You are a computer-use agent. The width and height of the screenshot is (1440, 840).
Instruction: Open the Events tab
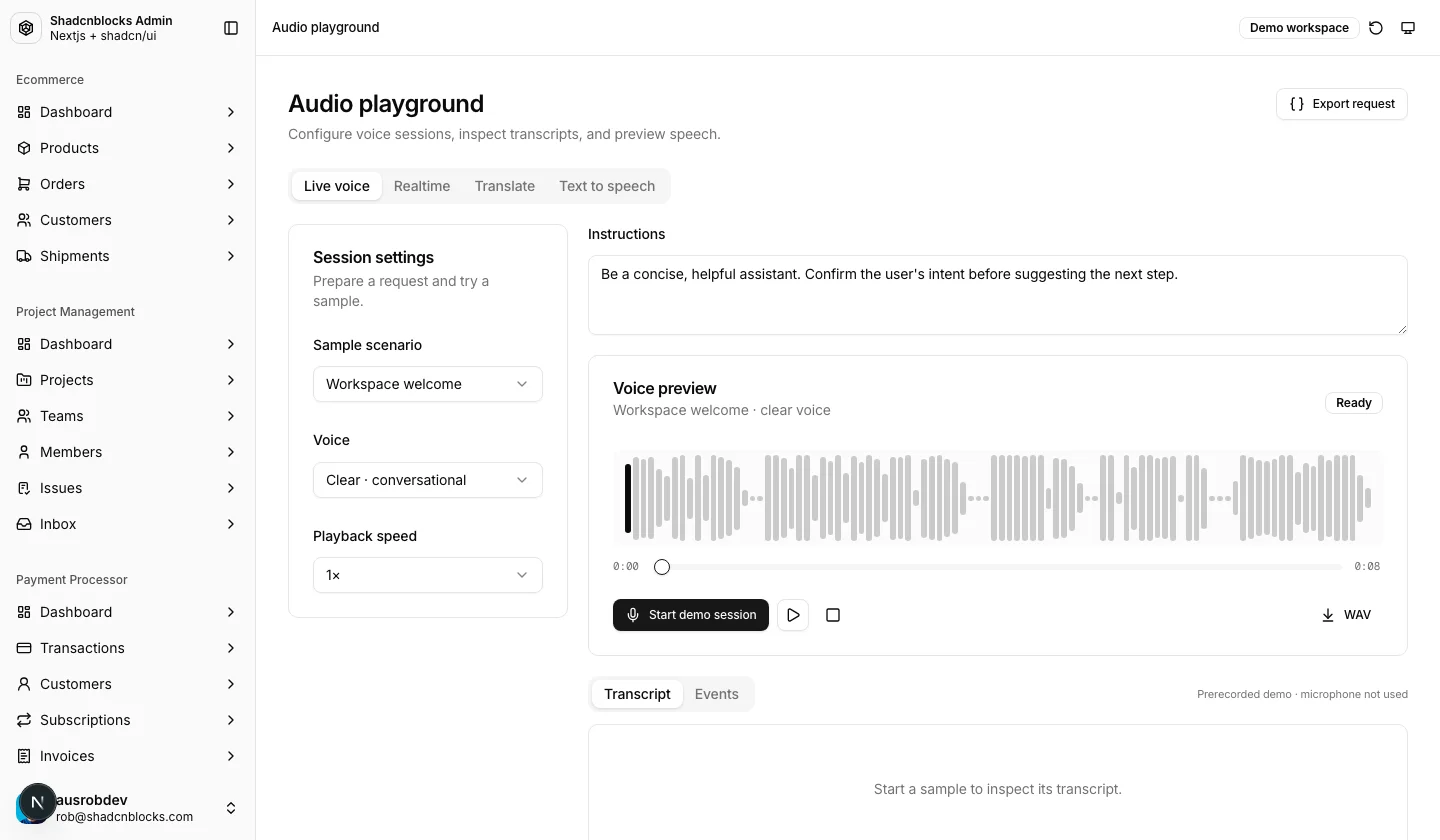(x=717, y=694)
